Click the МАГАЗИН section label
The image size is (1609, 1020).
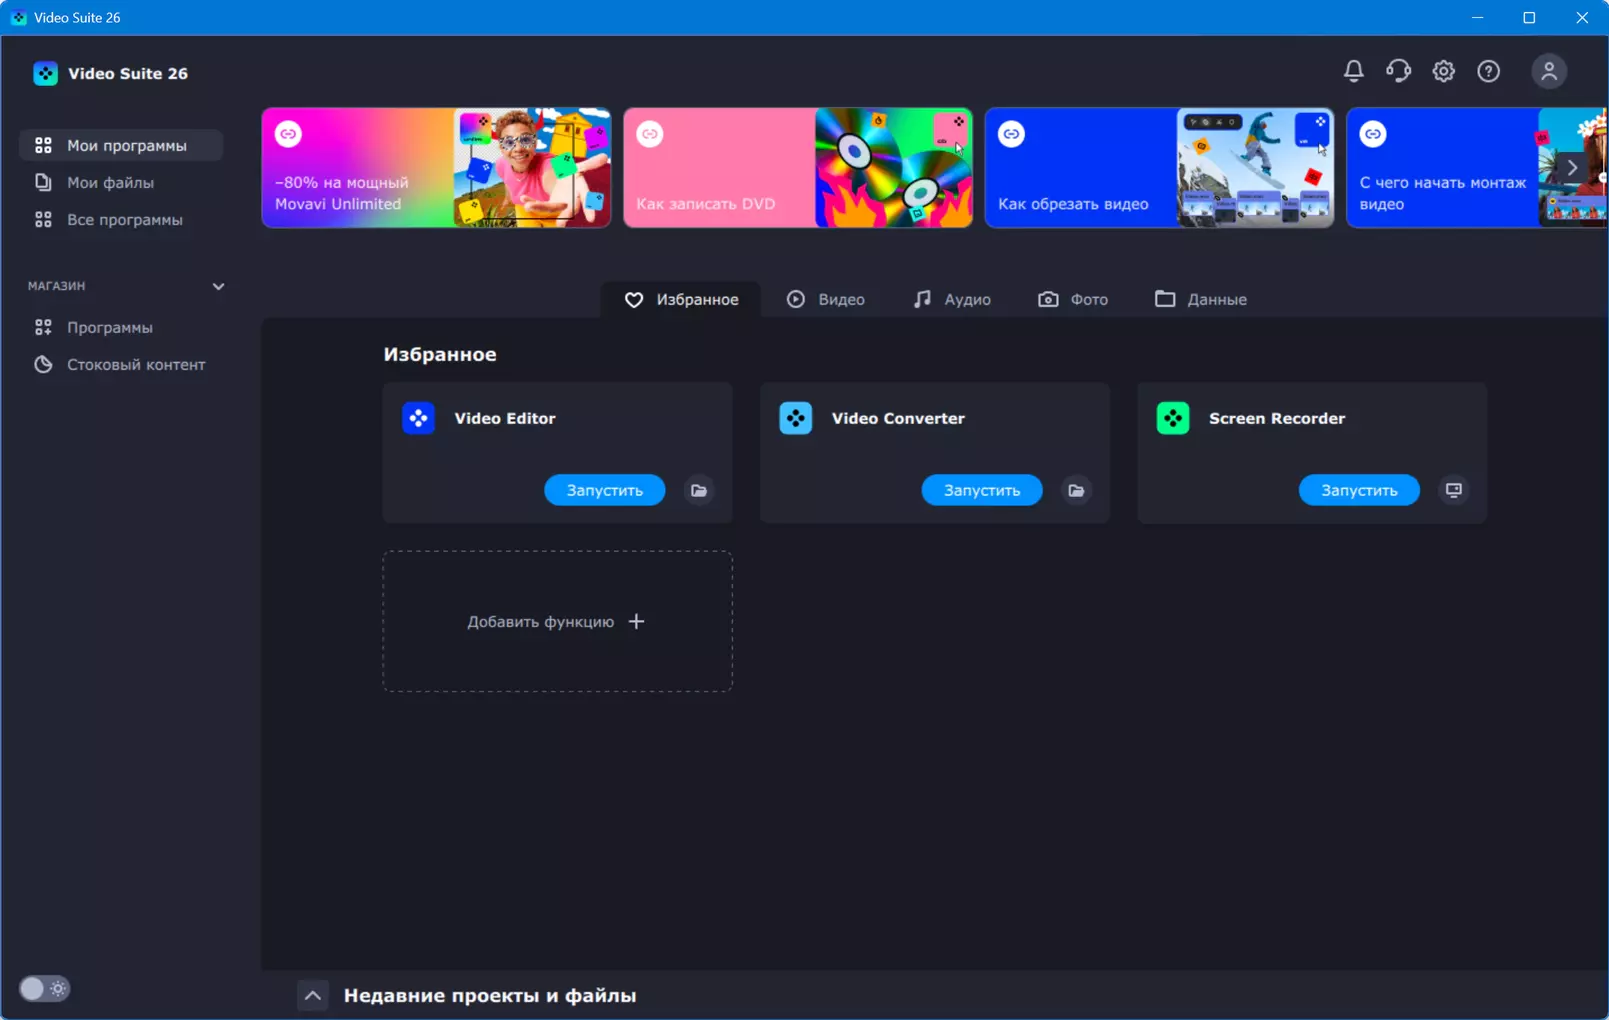click(x=57, y=286)
